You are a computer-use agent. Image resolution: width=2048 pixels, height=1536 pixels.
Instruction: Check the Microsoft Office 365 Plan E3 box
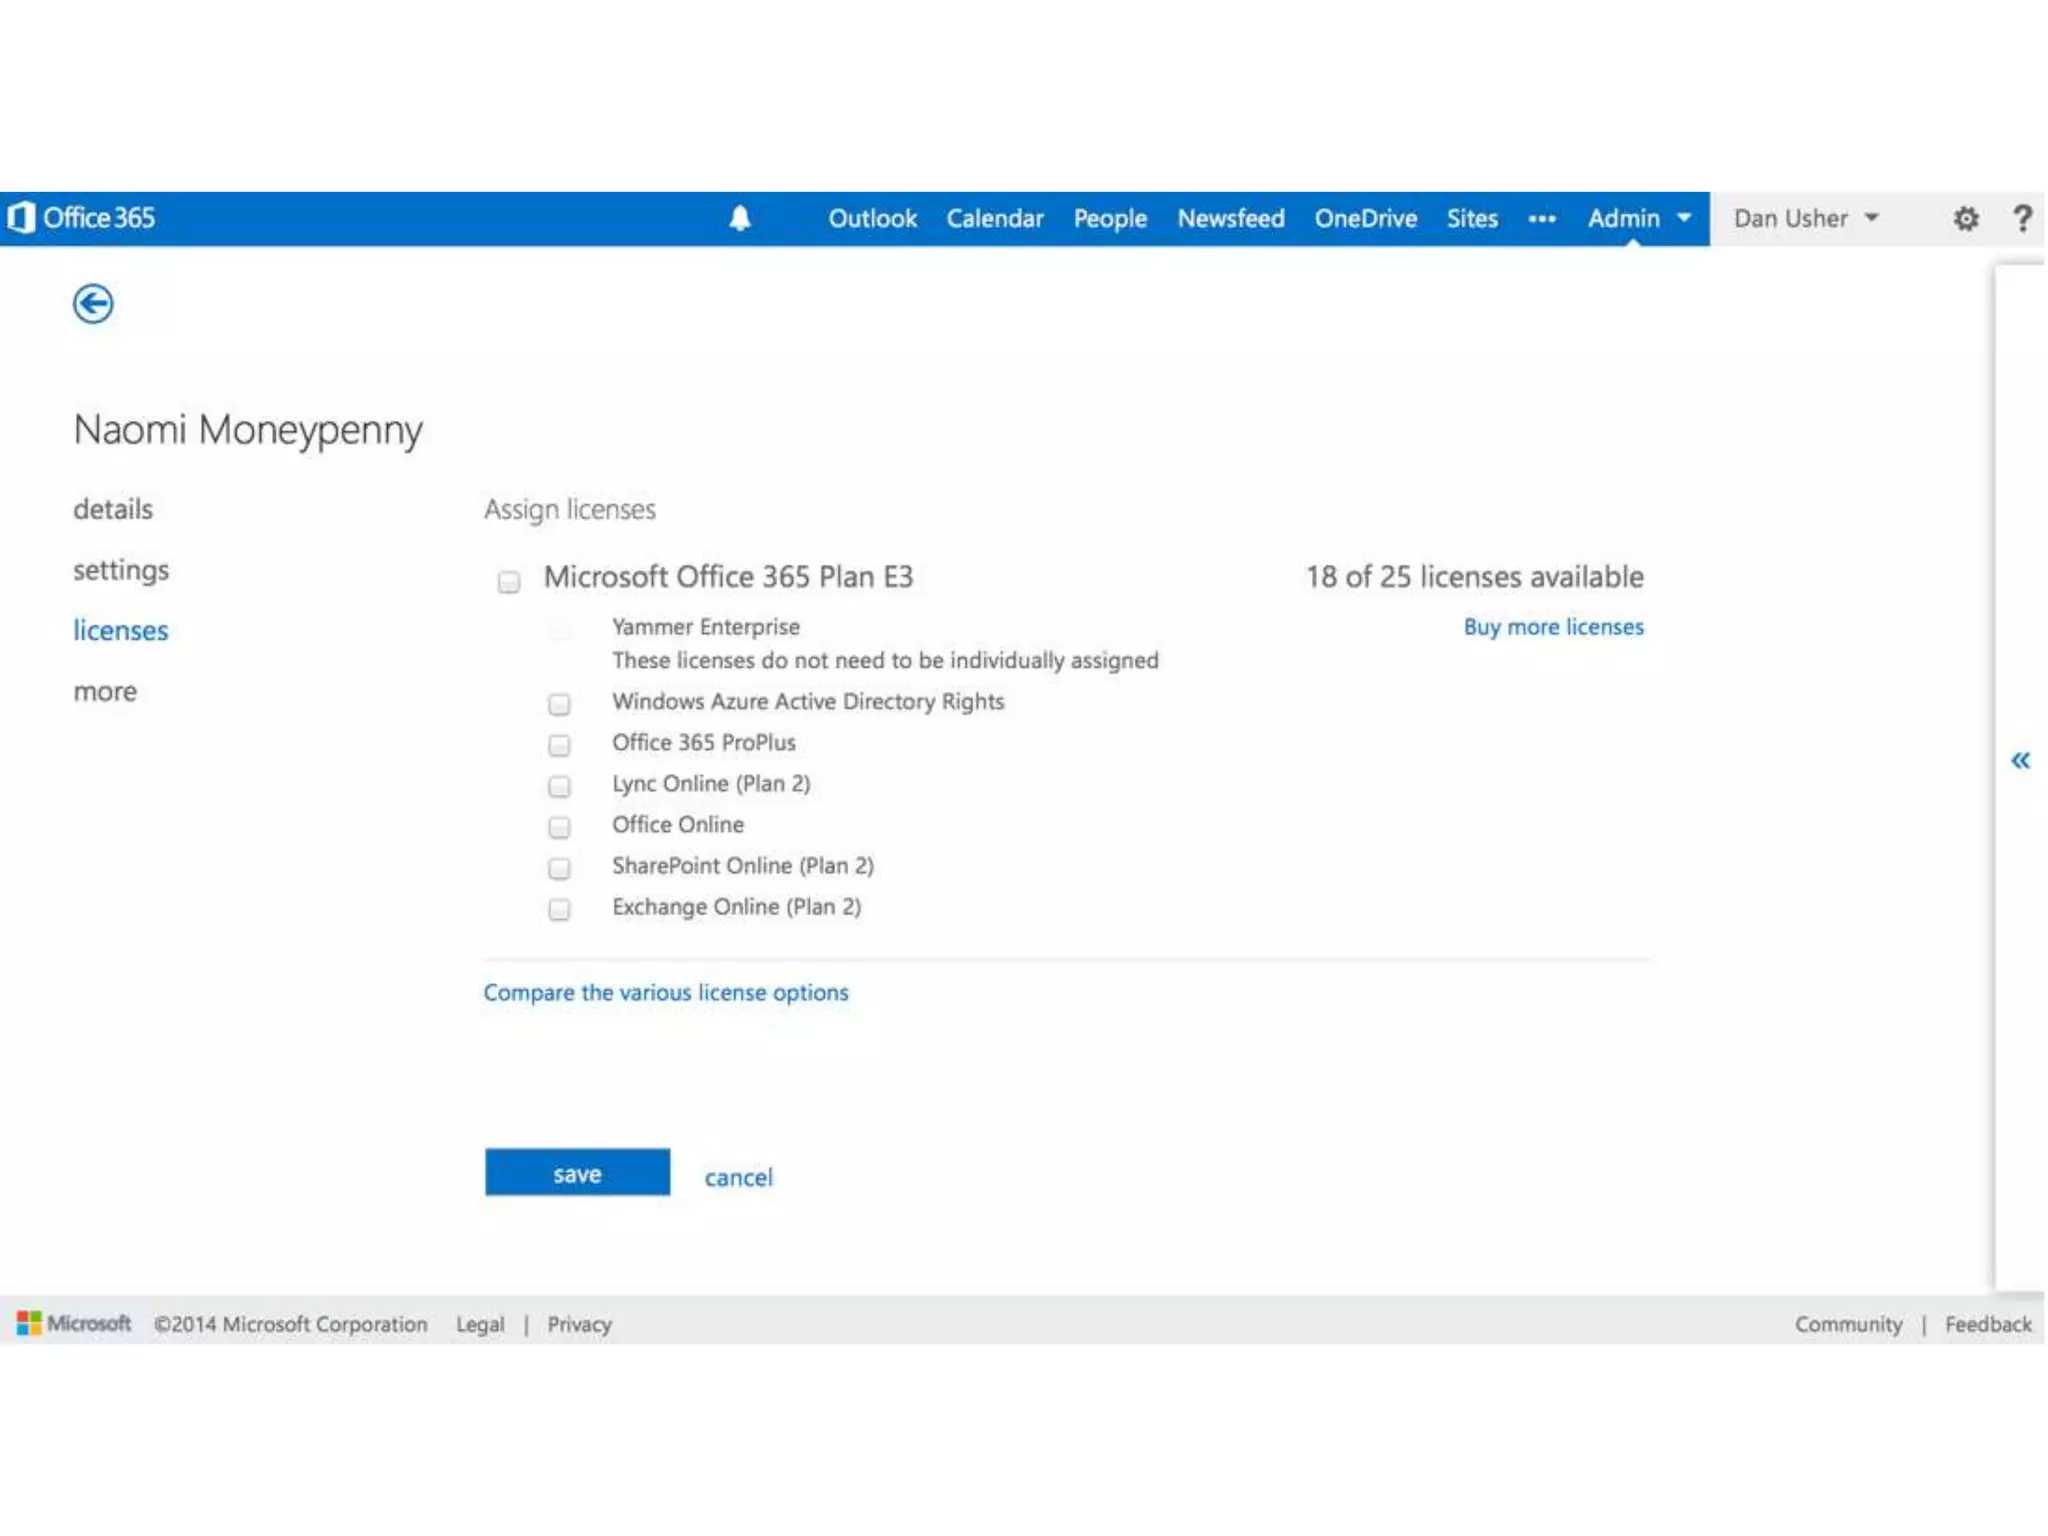509,581
